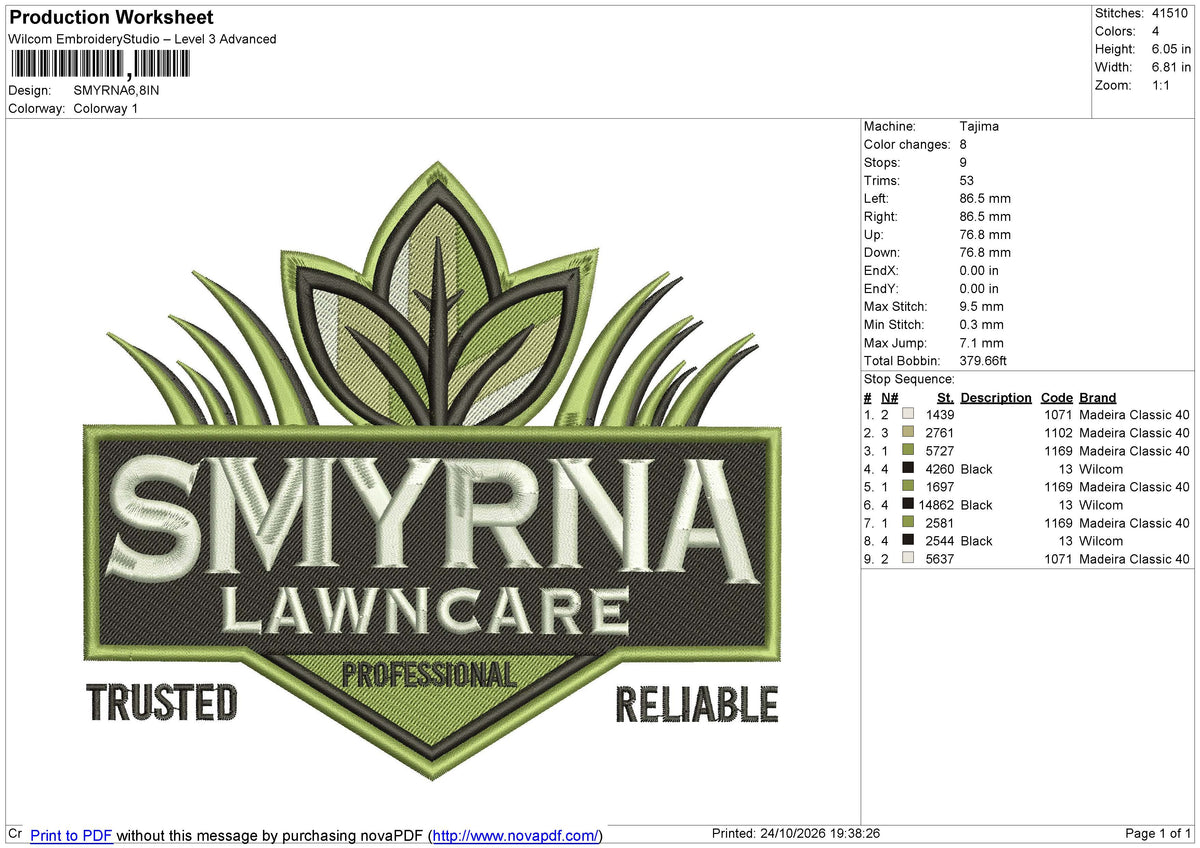Click the green swatch in stop row 7
This screenshot has width=1200, height=848.
pyautogui.click(x=908, y=521)
